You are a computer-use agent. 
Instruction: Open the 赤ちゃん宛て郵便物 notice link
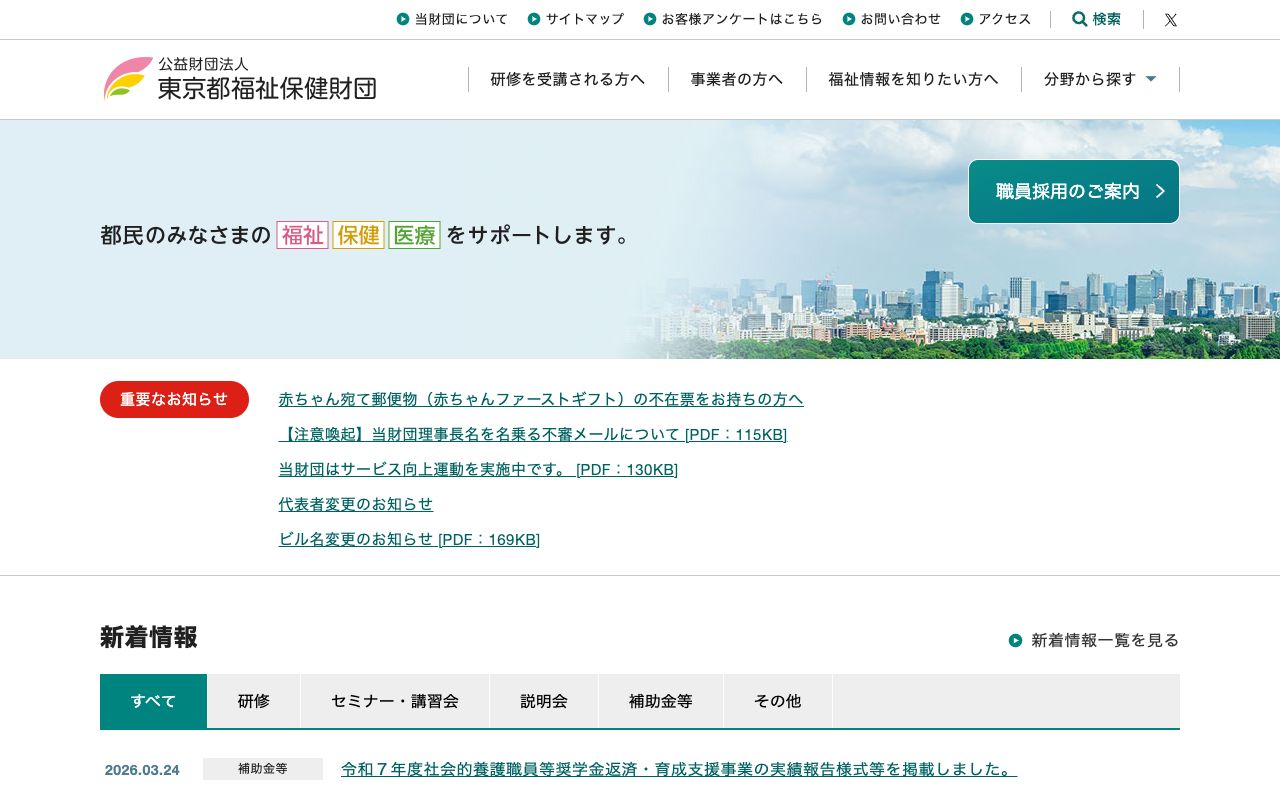tap(540, 399)
